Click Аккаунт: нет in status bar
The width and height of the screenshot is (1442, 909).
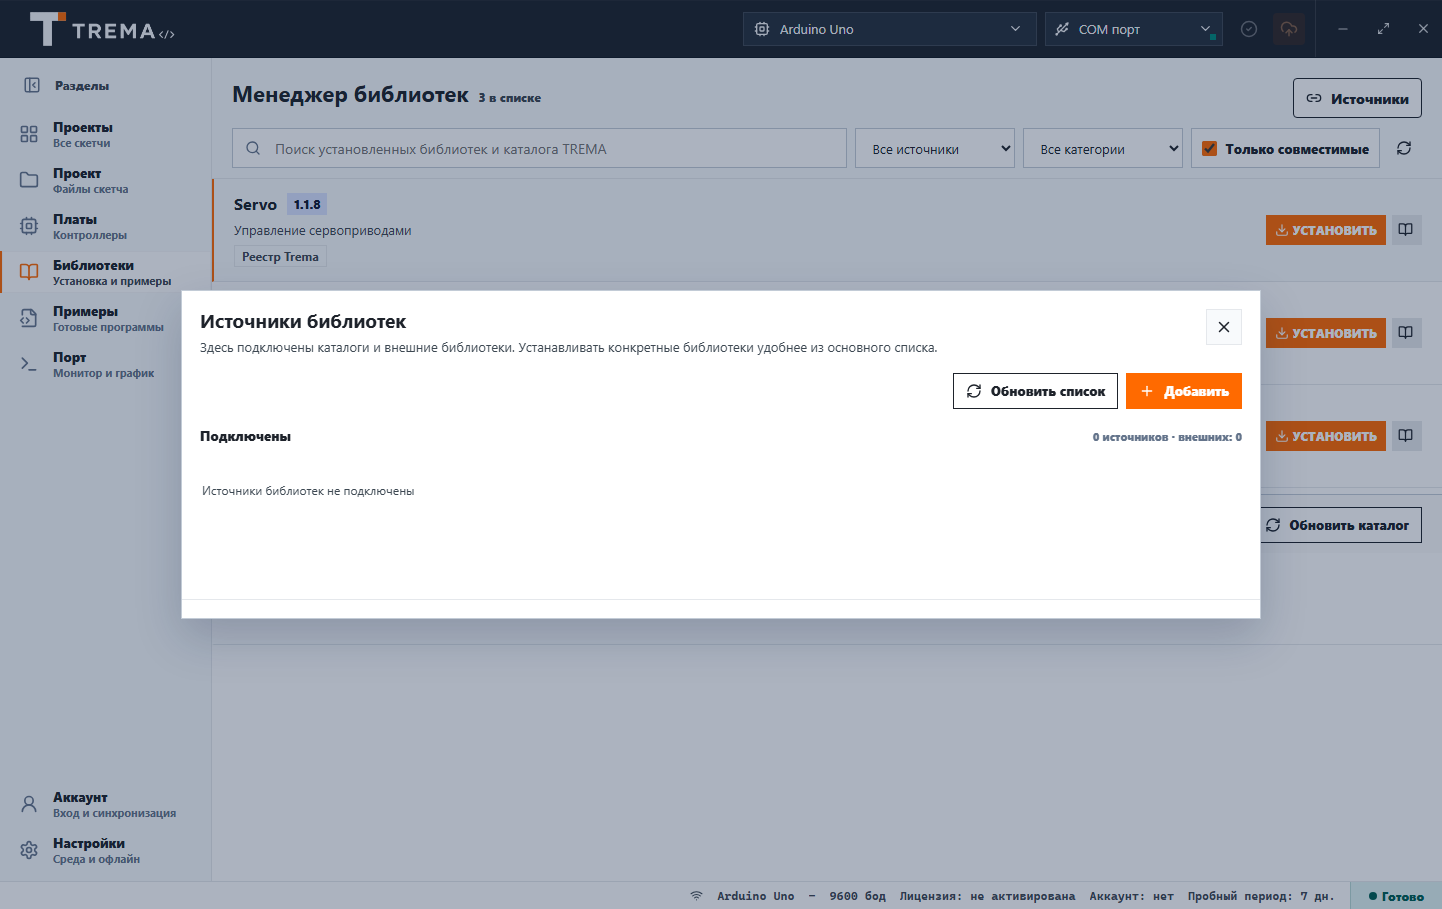pyautogui.click(x=1131, y=896)
